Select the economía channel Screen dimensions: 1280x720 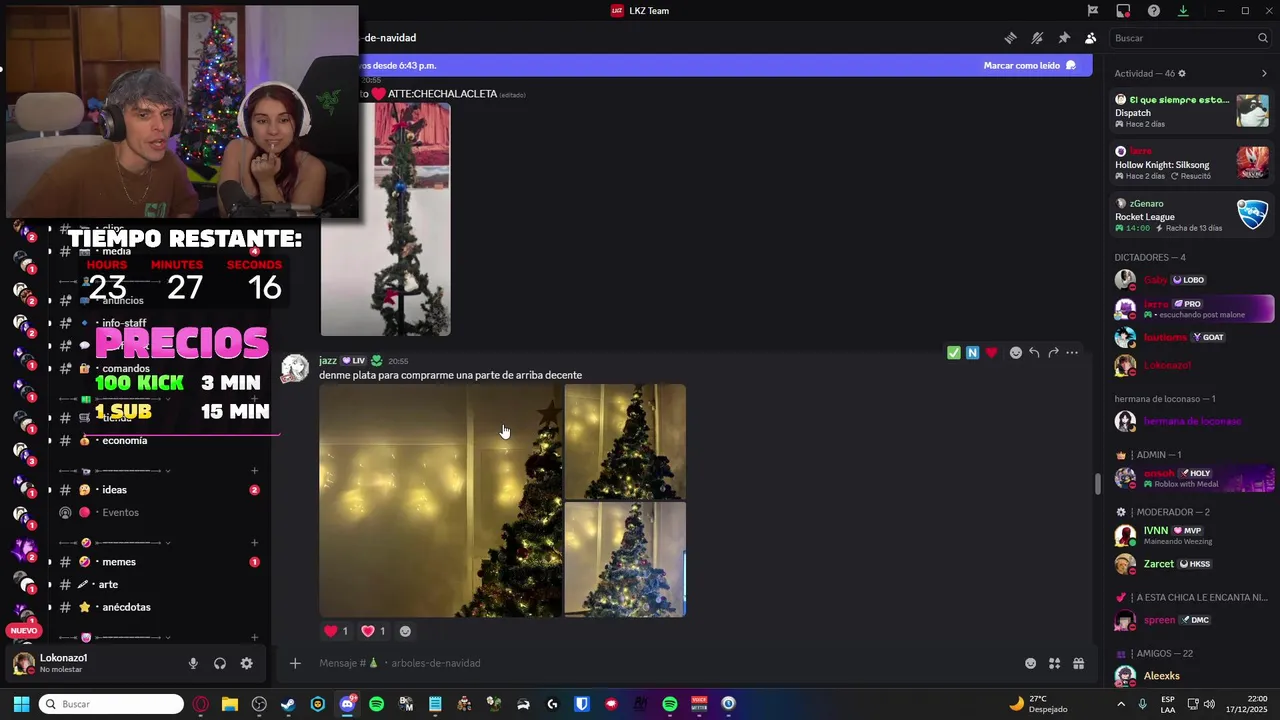(159, 441)
